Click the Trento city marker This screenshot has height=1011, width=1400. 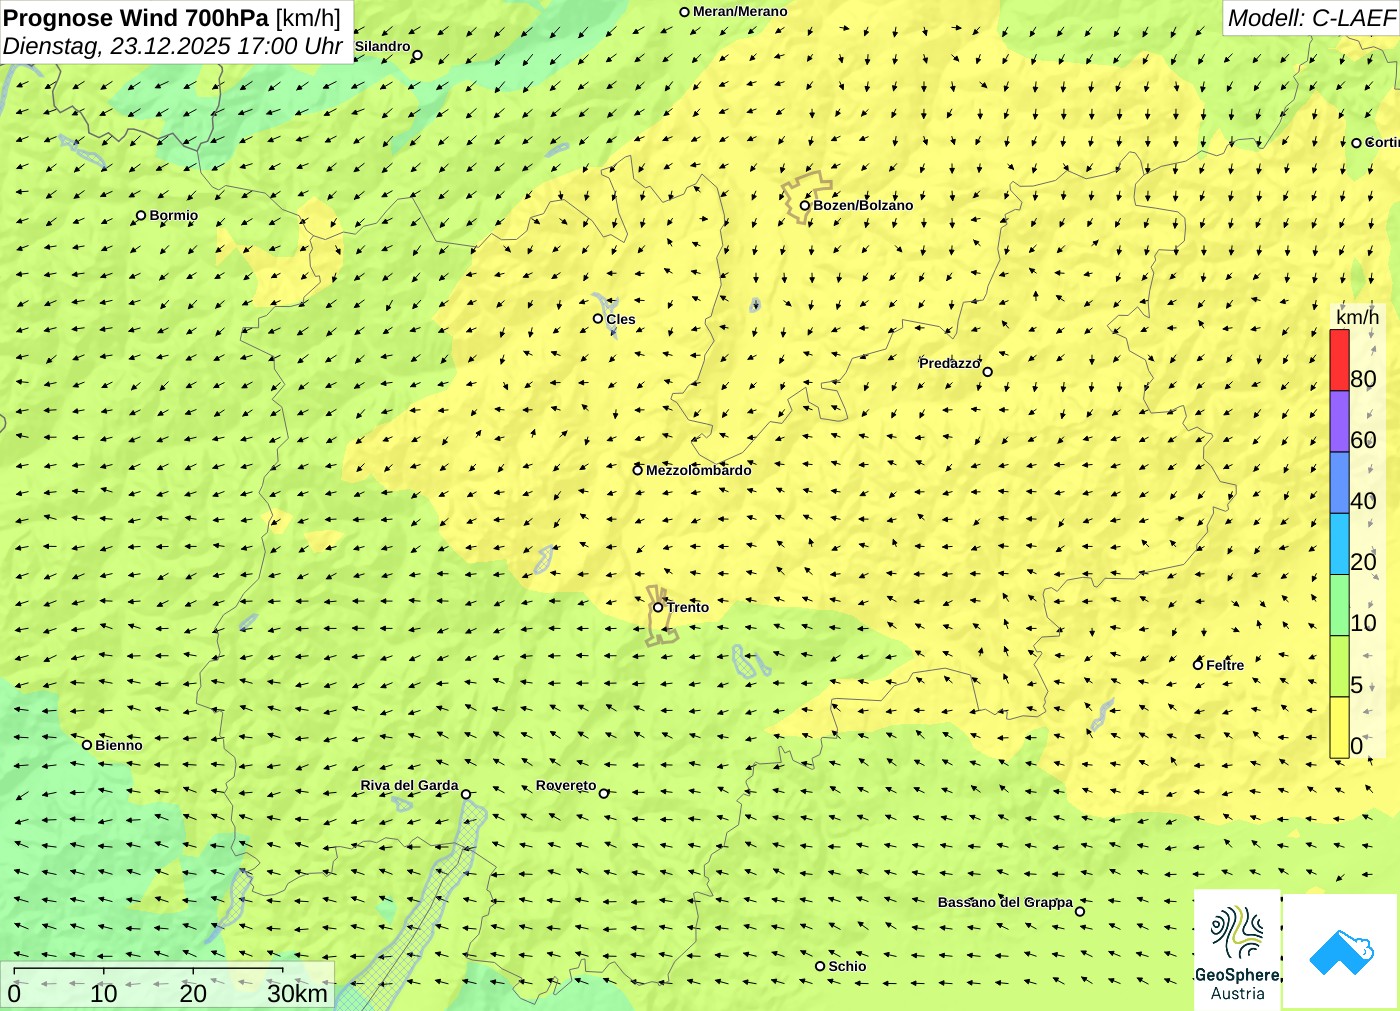(658, 607)
